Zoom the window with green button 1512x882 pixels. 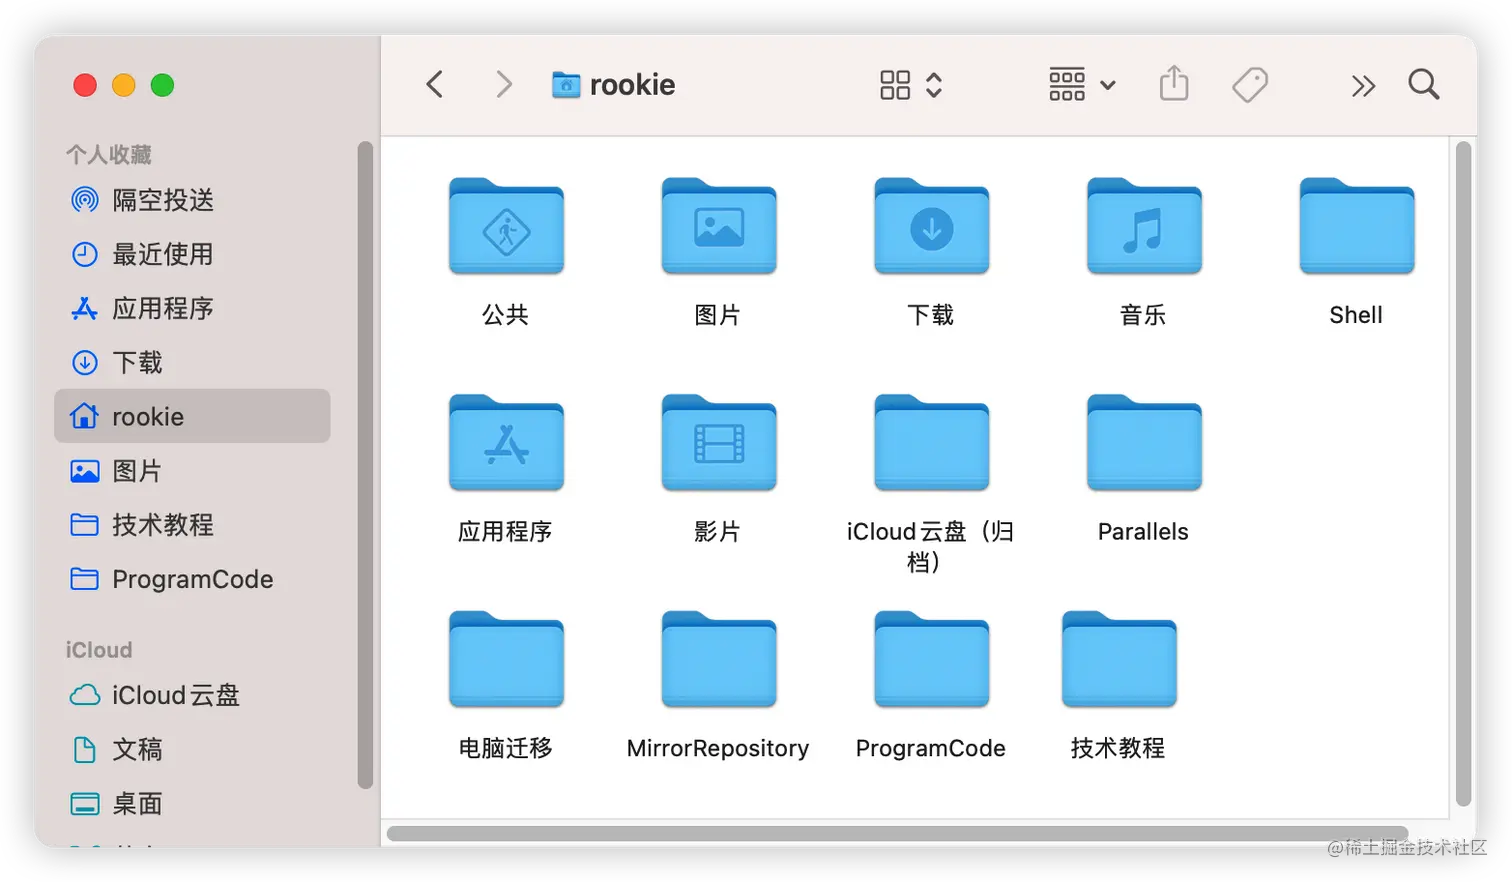point(162,85)
